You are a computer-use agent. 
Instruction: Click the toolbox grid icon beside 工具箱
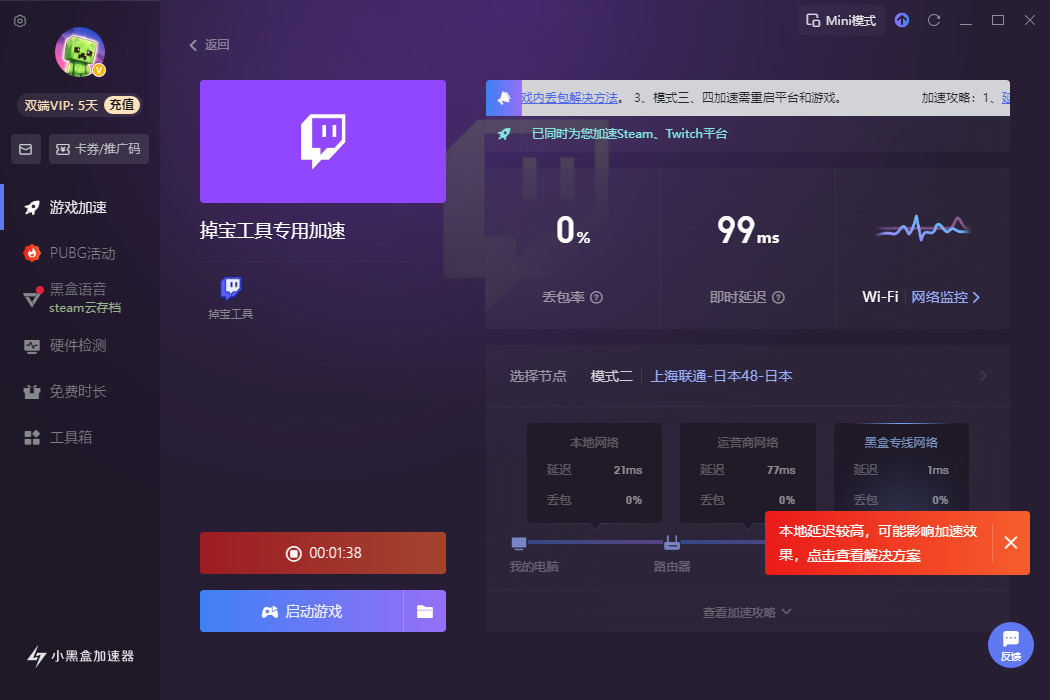[31, 437]
